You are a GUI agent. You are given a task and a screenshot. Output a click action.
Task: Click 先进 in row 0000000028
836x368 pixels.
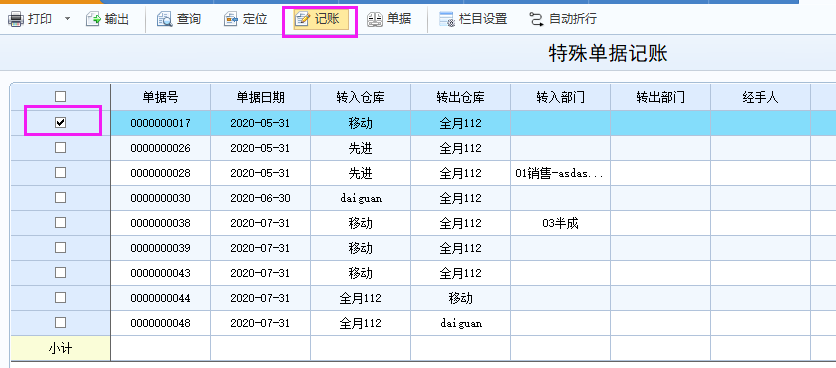point(360,173)
